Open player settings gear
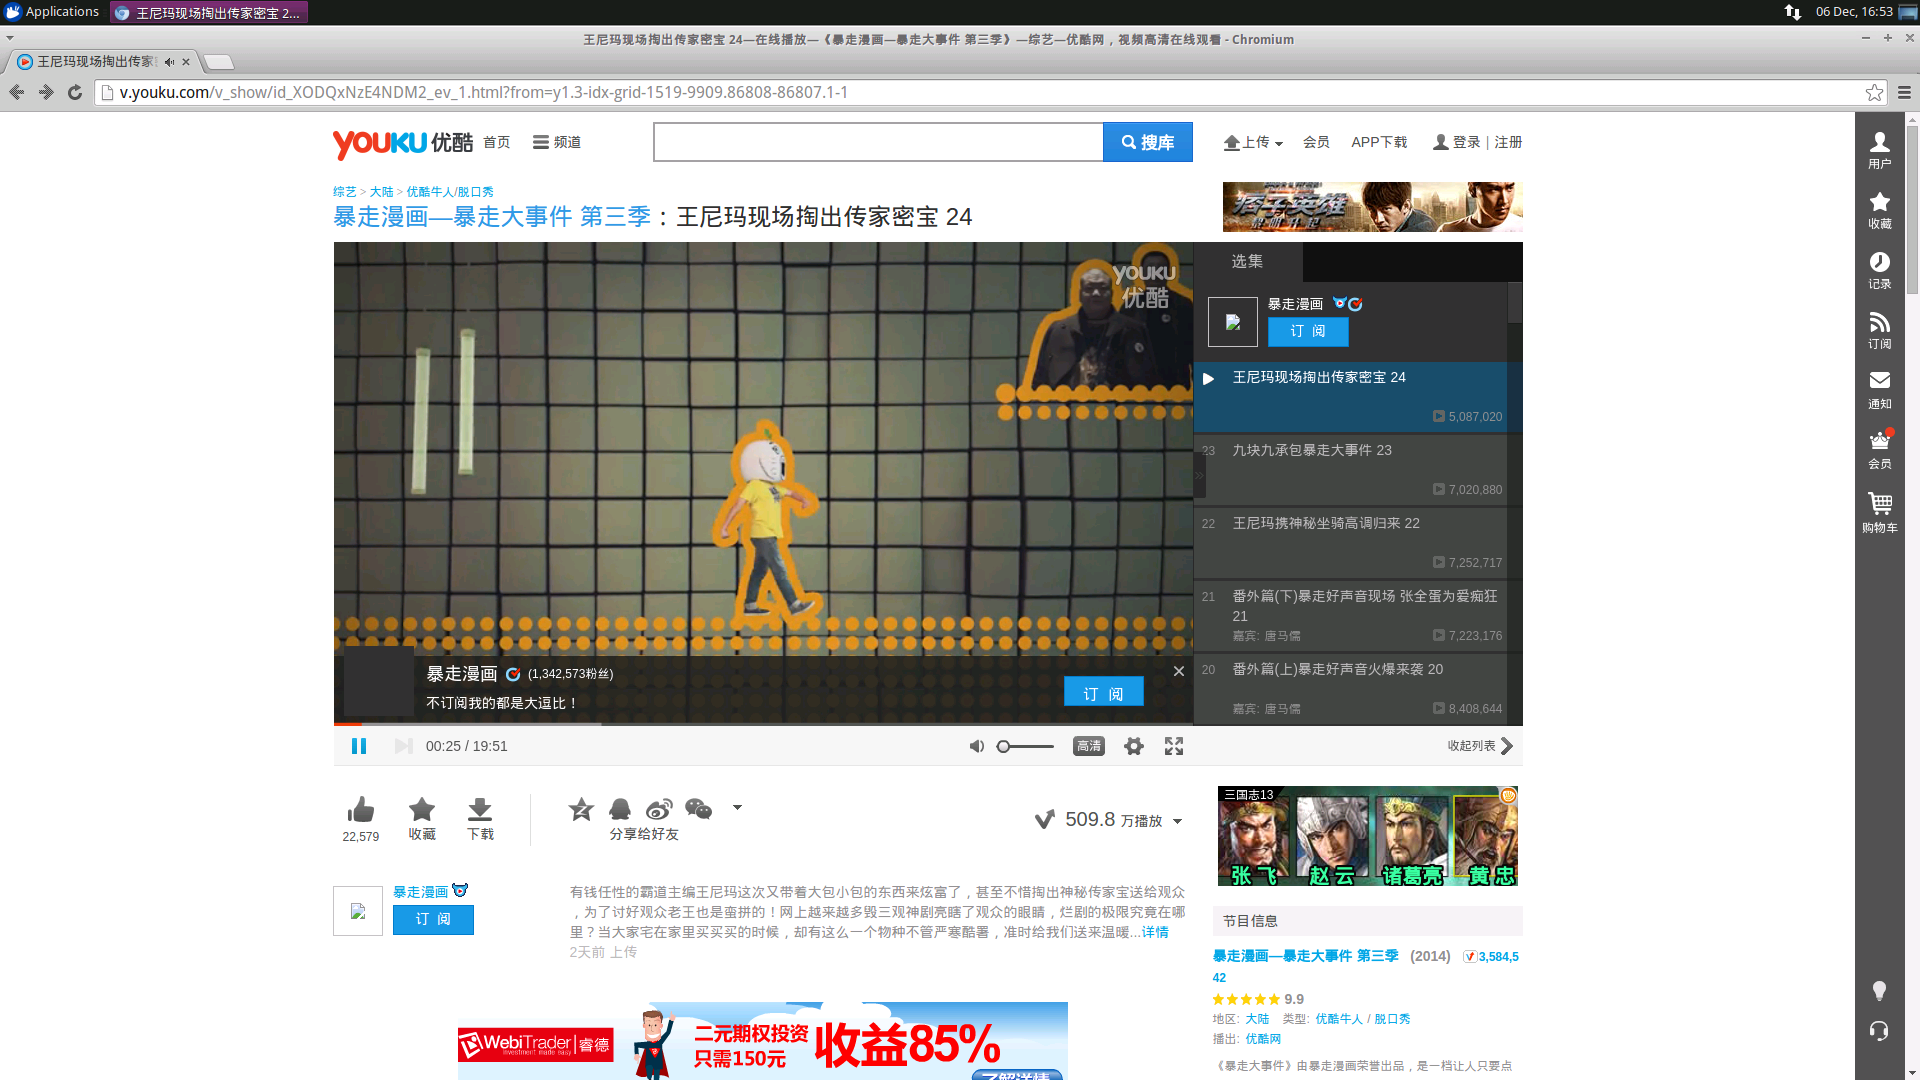The width and height of the screenshot is (1920, 1080). click(1134, 746)
